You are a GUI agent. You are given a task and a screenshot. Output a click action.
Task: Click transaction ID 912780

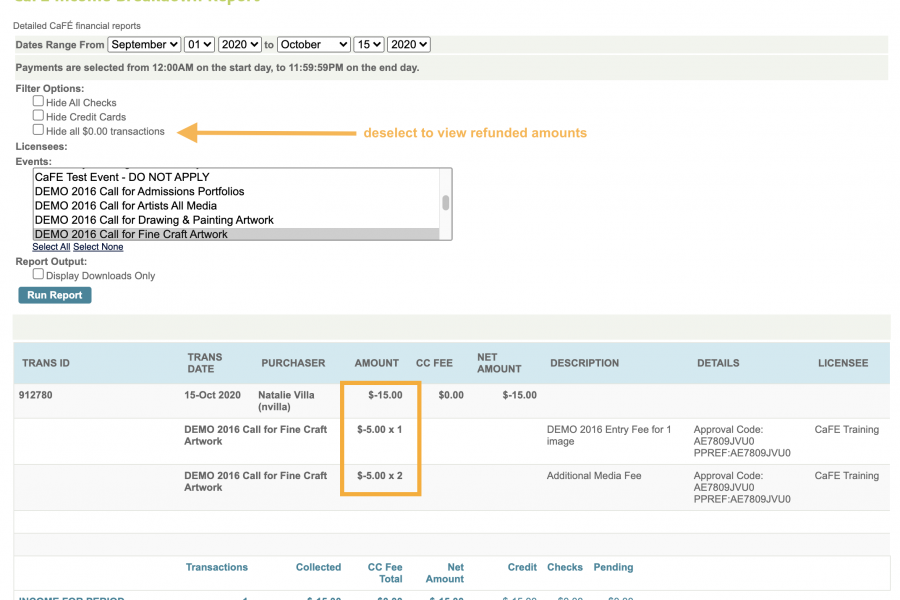click(x=36, y=395)
